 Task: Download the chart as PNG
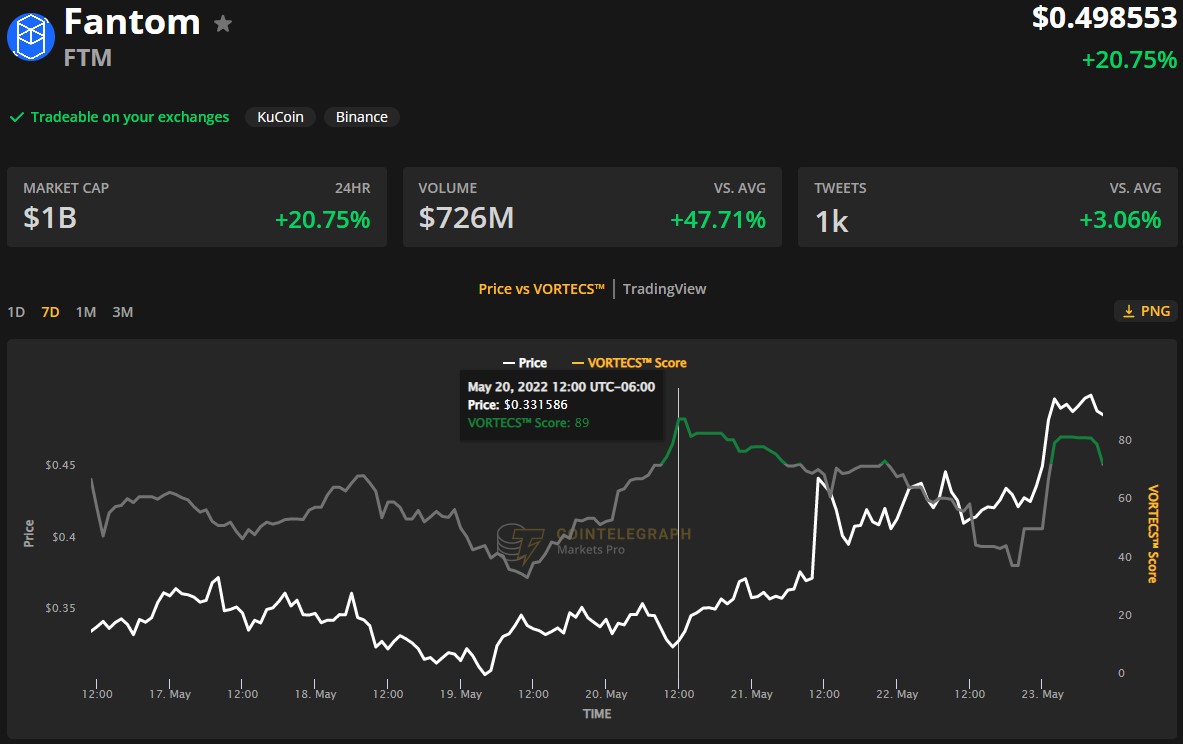1146,311
